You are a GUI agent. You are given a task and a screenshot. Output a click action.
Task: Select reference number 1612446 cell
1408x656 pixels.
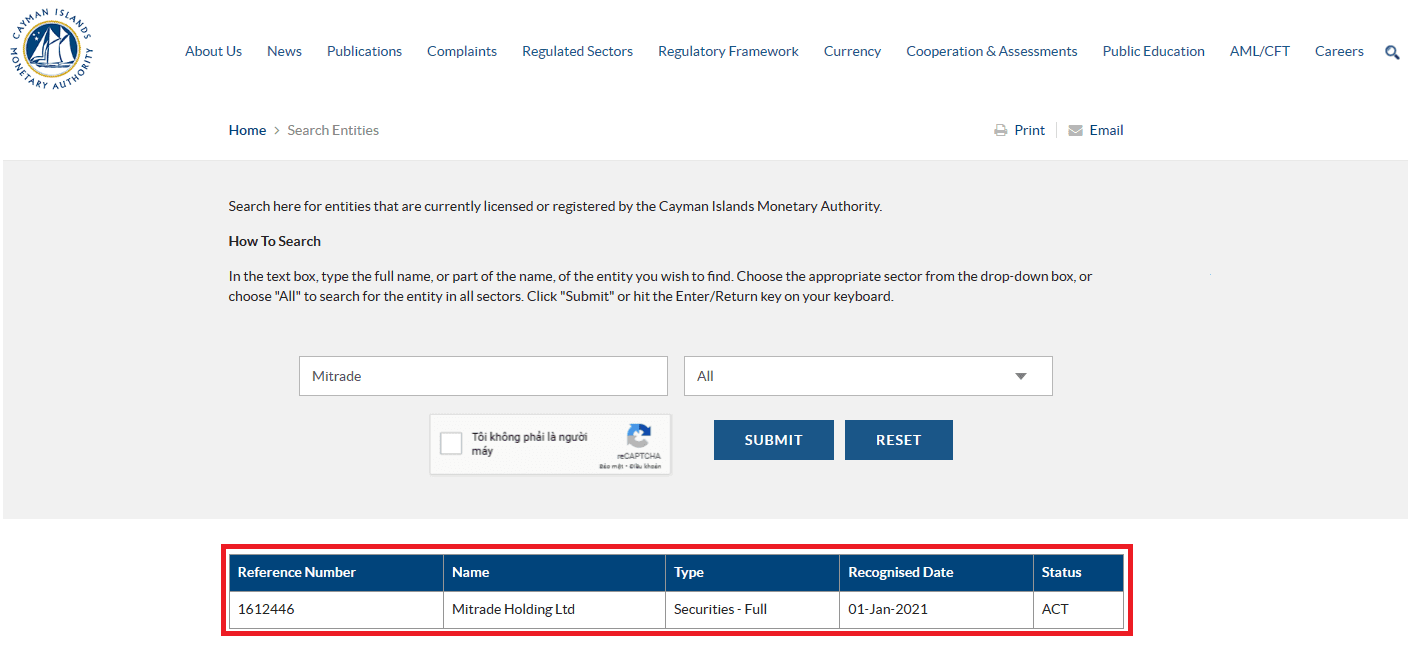pos(336,609)
